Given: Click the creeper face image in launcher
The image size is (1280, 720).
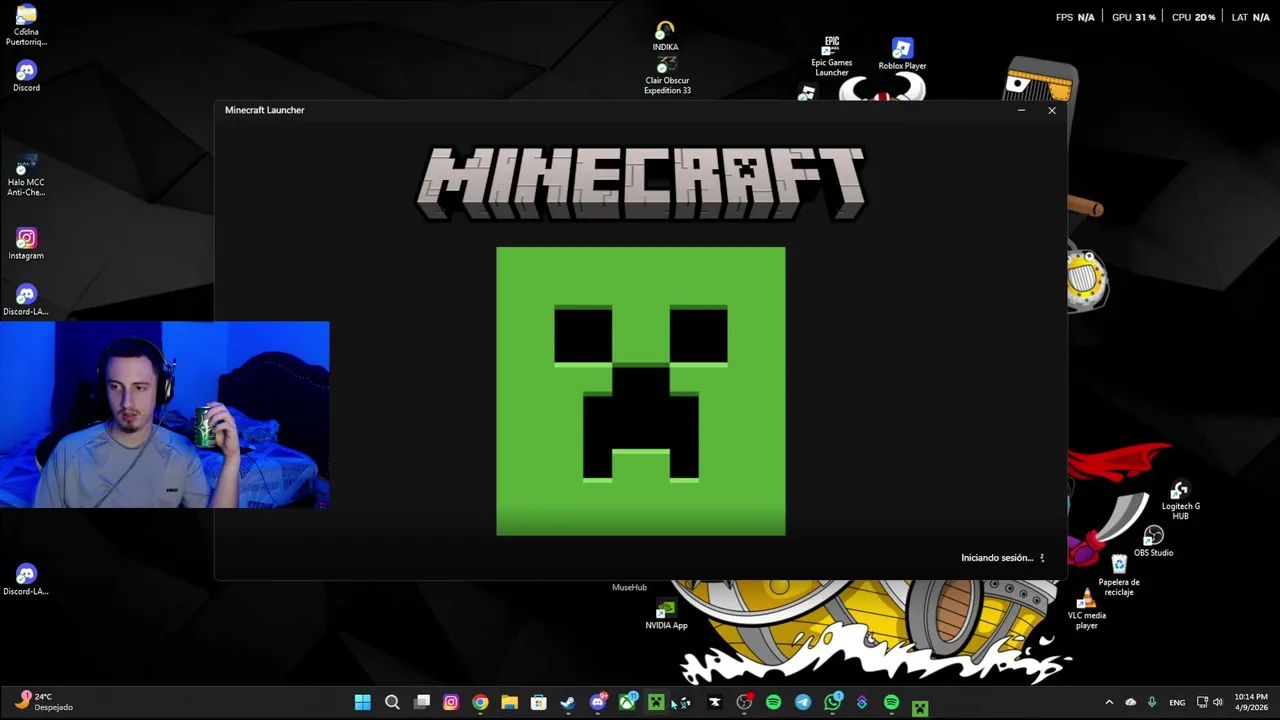Looking at the screenshot, I should (x=641, y=391).
